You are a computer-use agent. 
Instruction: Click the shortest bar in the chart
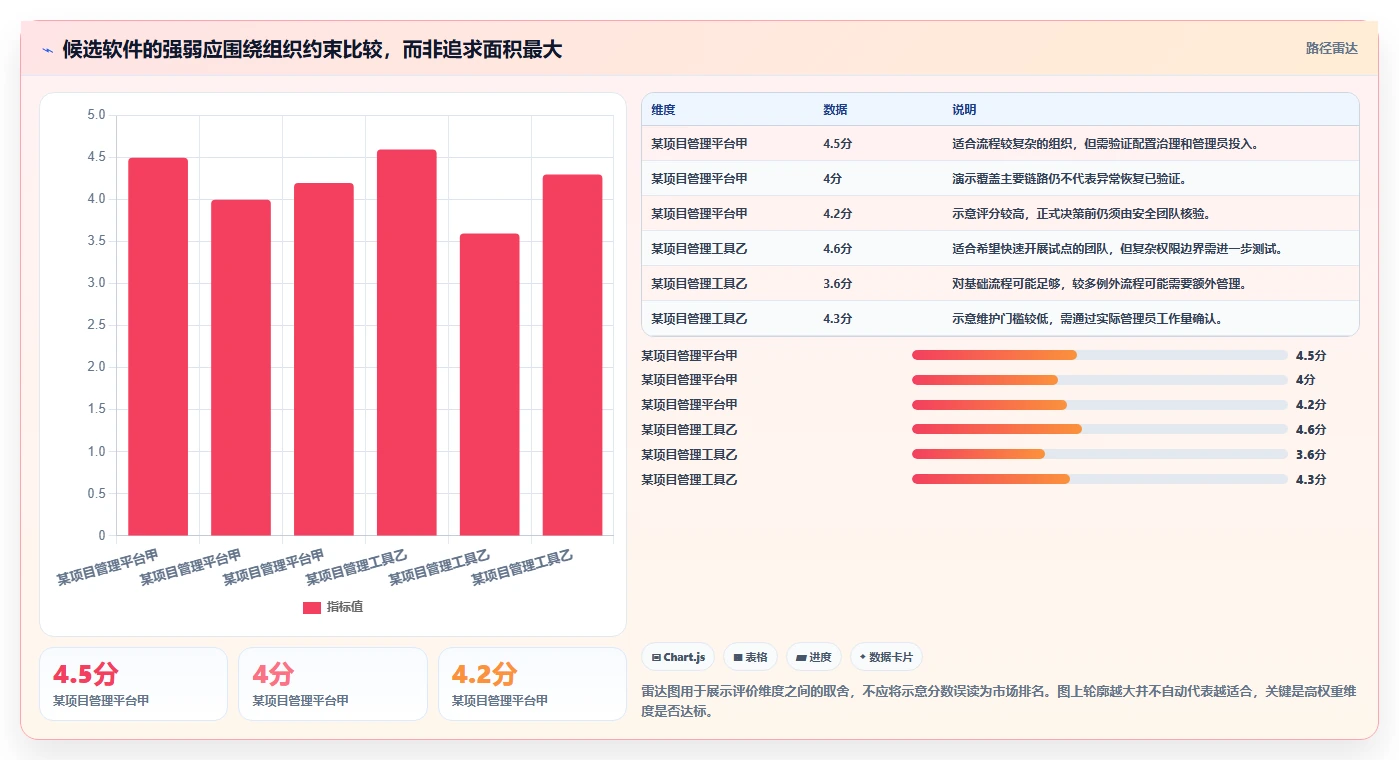click(490, 384)
